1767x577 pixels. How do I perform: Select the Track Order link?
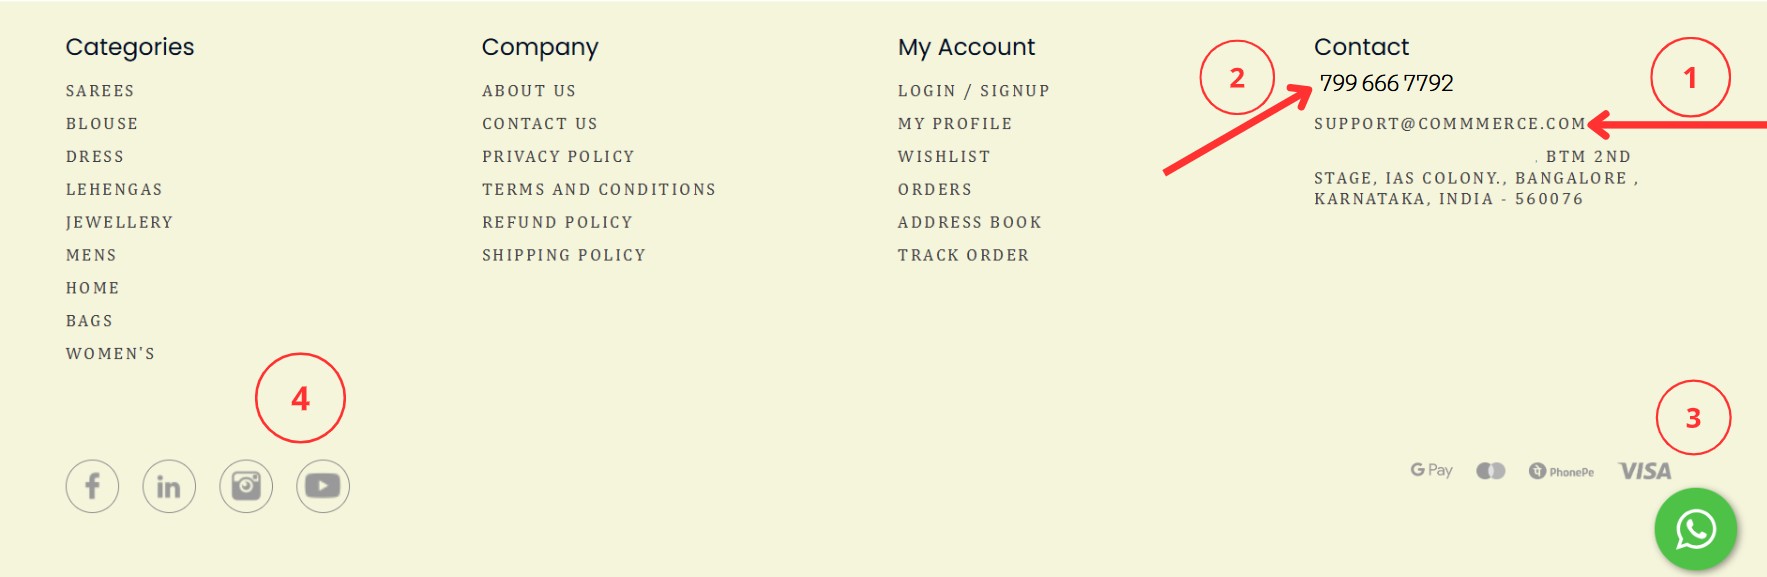click(963, 256)
